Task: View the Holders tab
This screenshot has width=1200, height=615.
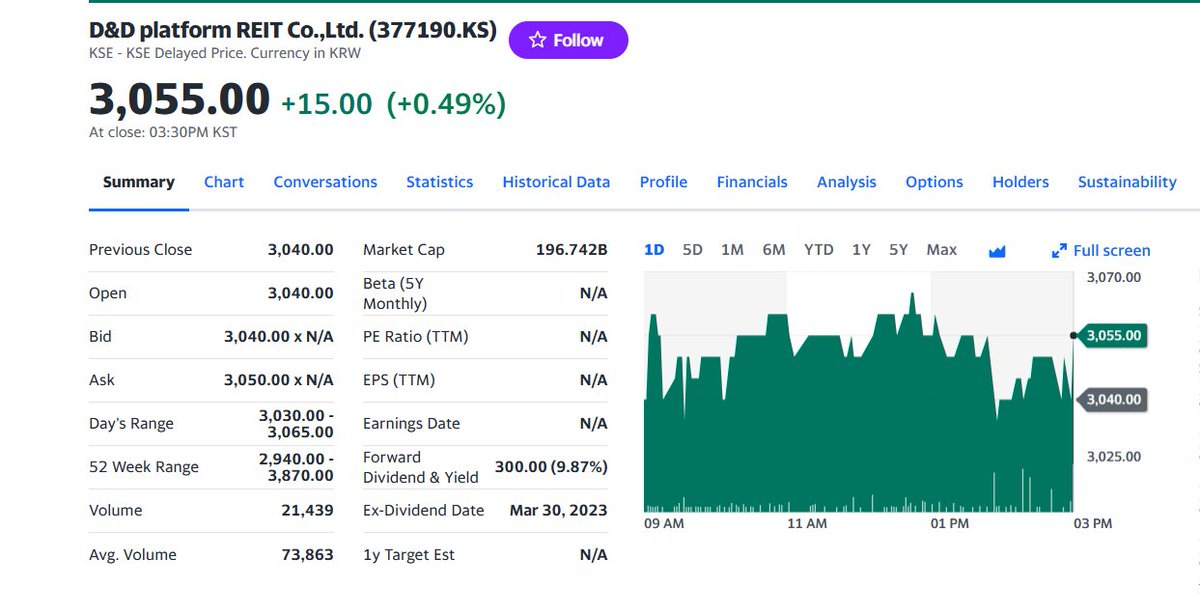Action: pos(1021,182)
